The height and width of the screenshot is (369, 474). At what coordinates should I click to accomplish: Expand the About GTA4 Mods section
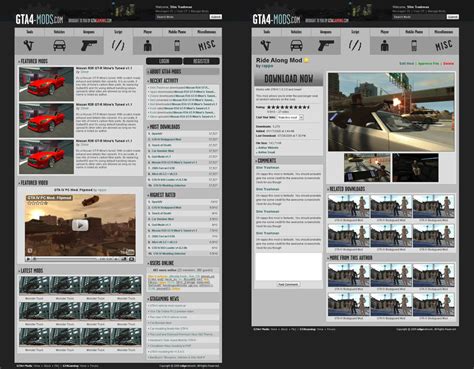[183, 71]
